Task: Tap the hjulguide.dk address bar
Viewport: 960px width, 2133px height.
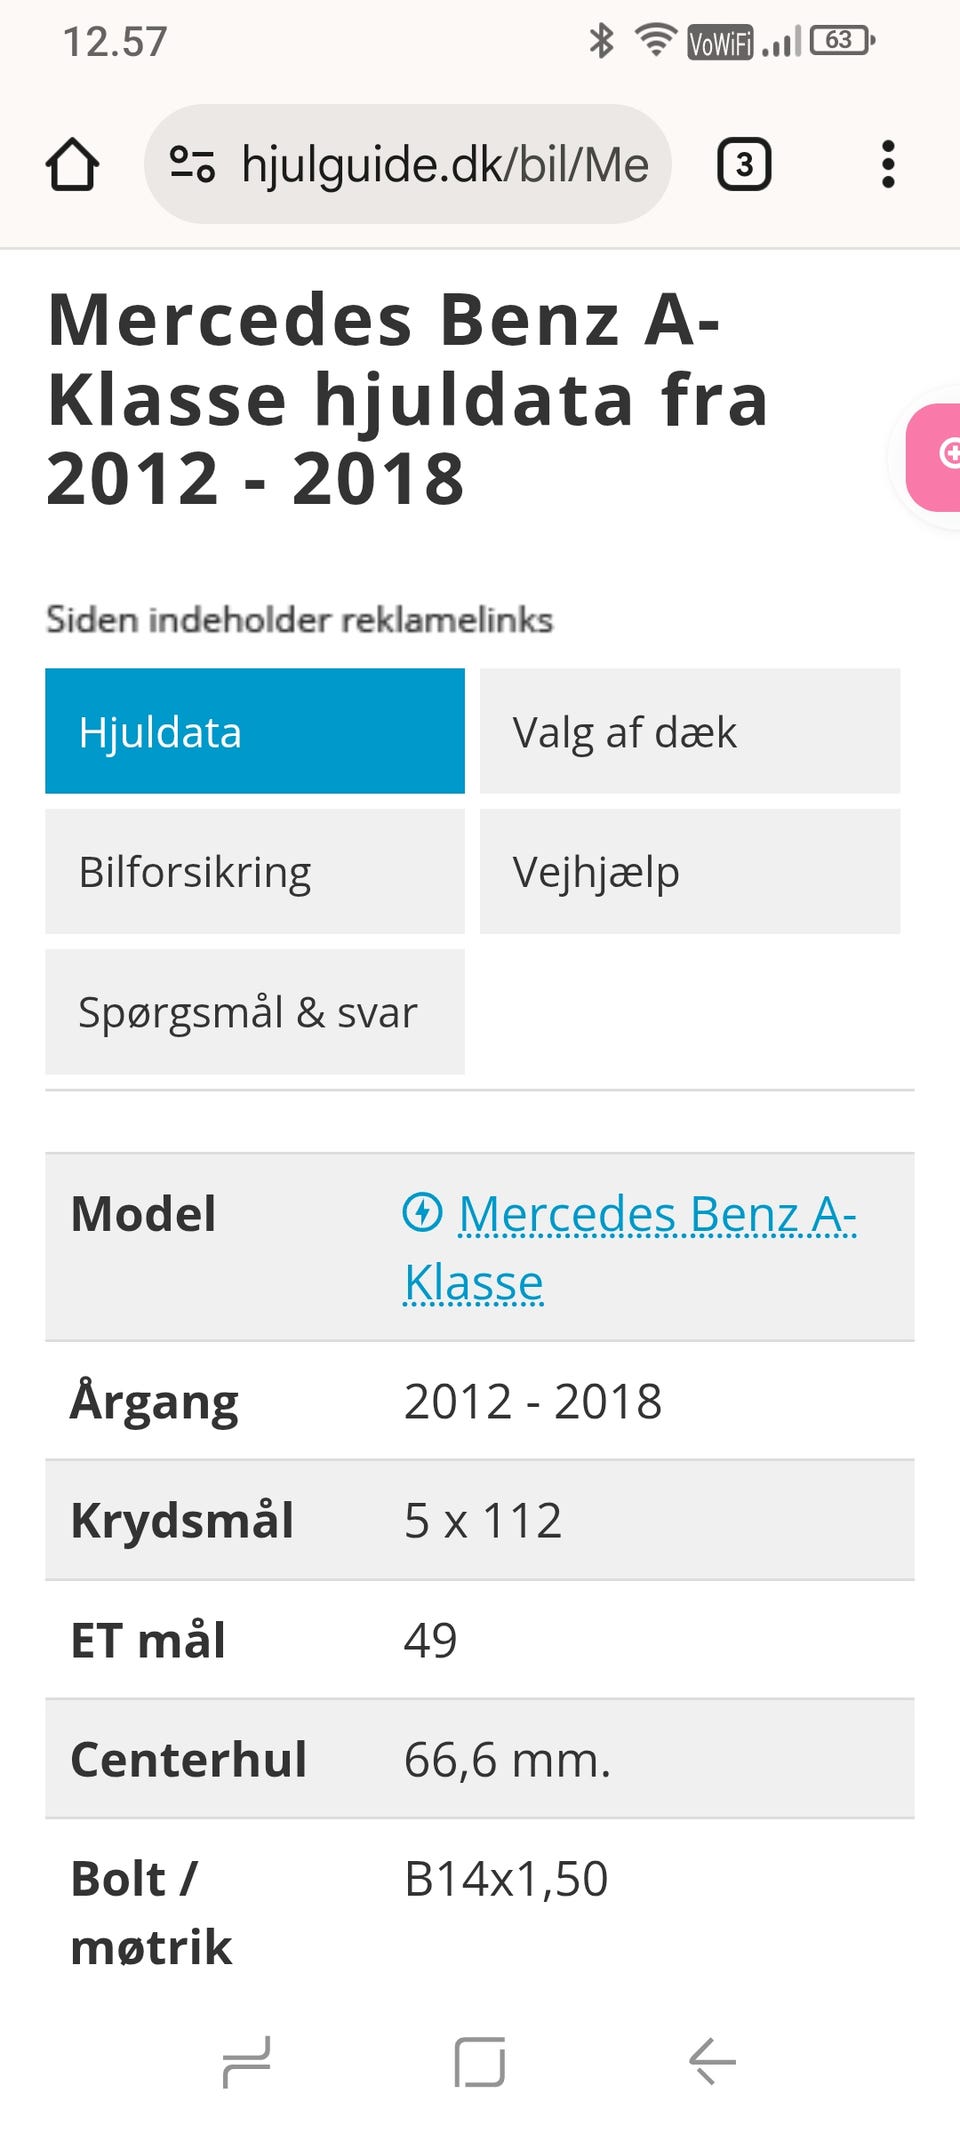Action: pos(445,165)
